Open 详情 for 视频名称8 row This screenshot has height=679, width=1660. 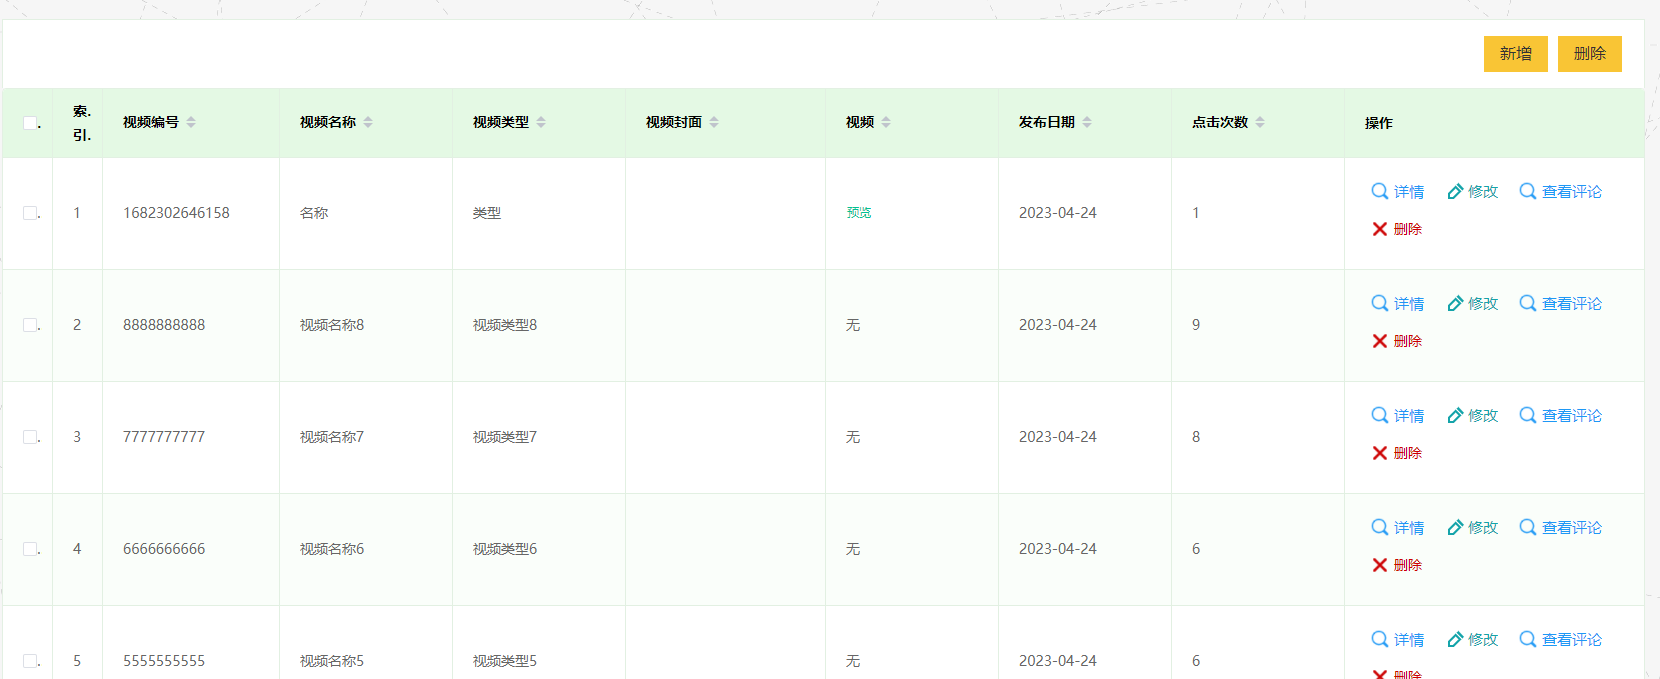click(x=1398, y=303)
